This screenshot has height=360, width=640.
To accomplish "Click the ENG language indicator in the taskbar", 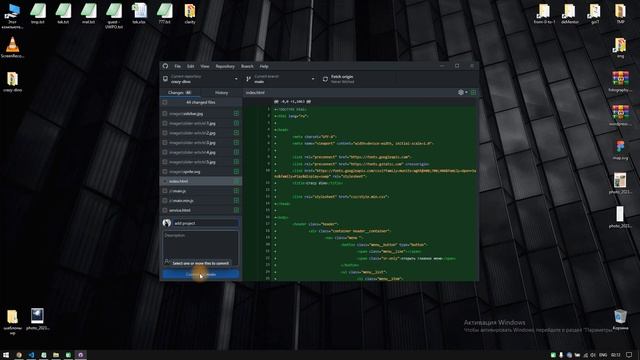I will coord(603,355).
